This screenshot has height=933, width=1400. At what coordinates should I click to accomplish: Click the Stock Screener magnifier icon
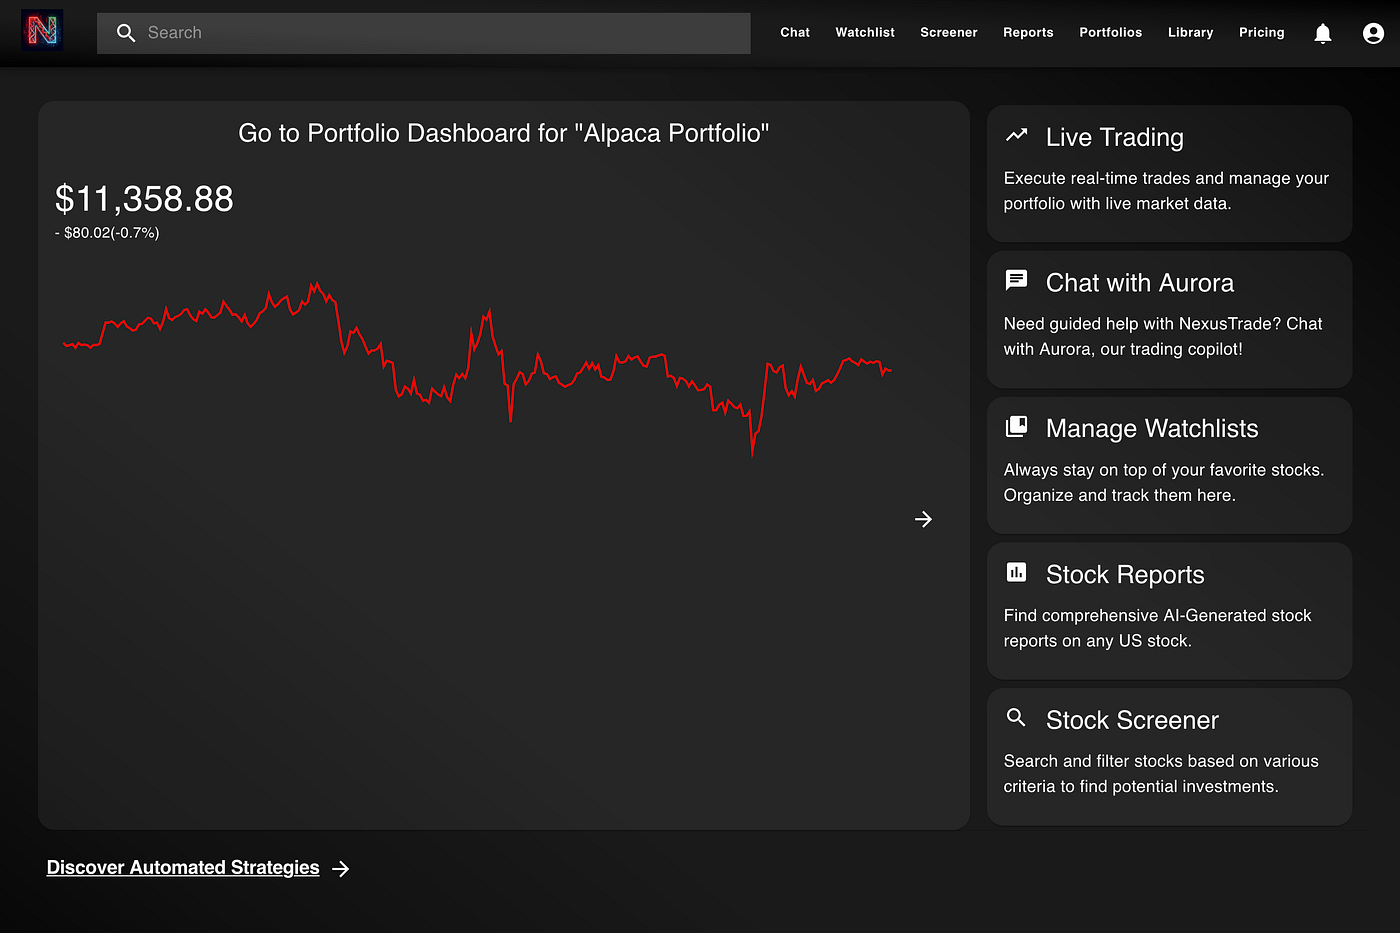coord(1015,716)
